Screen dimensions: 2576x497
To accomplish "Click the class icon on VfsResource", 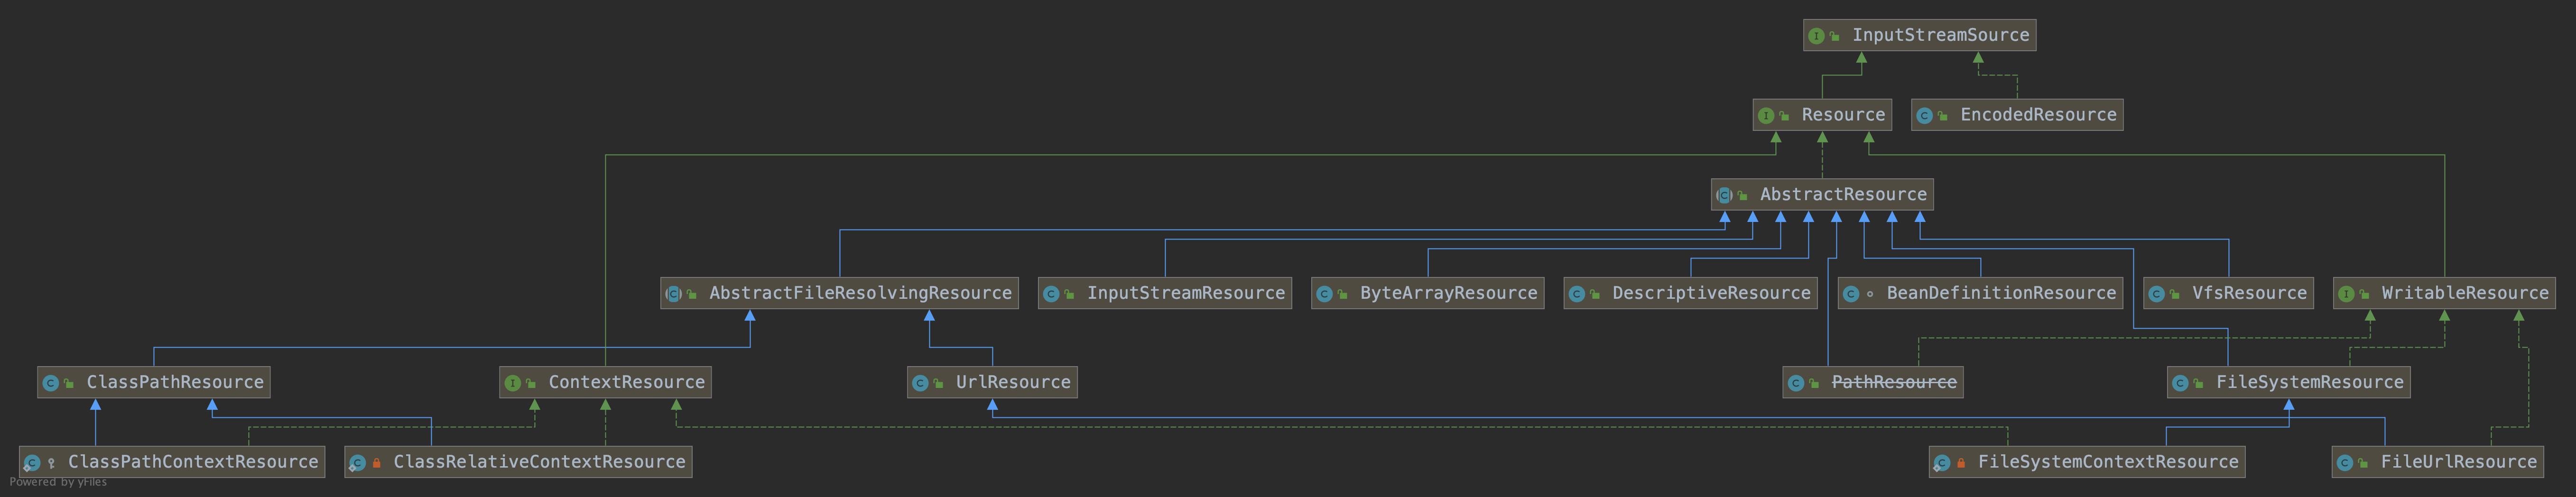I will click(x=2157, y=294).
